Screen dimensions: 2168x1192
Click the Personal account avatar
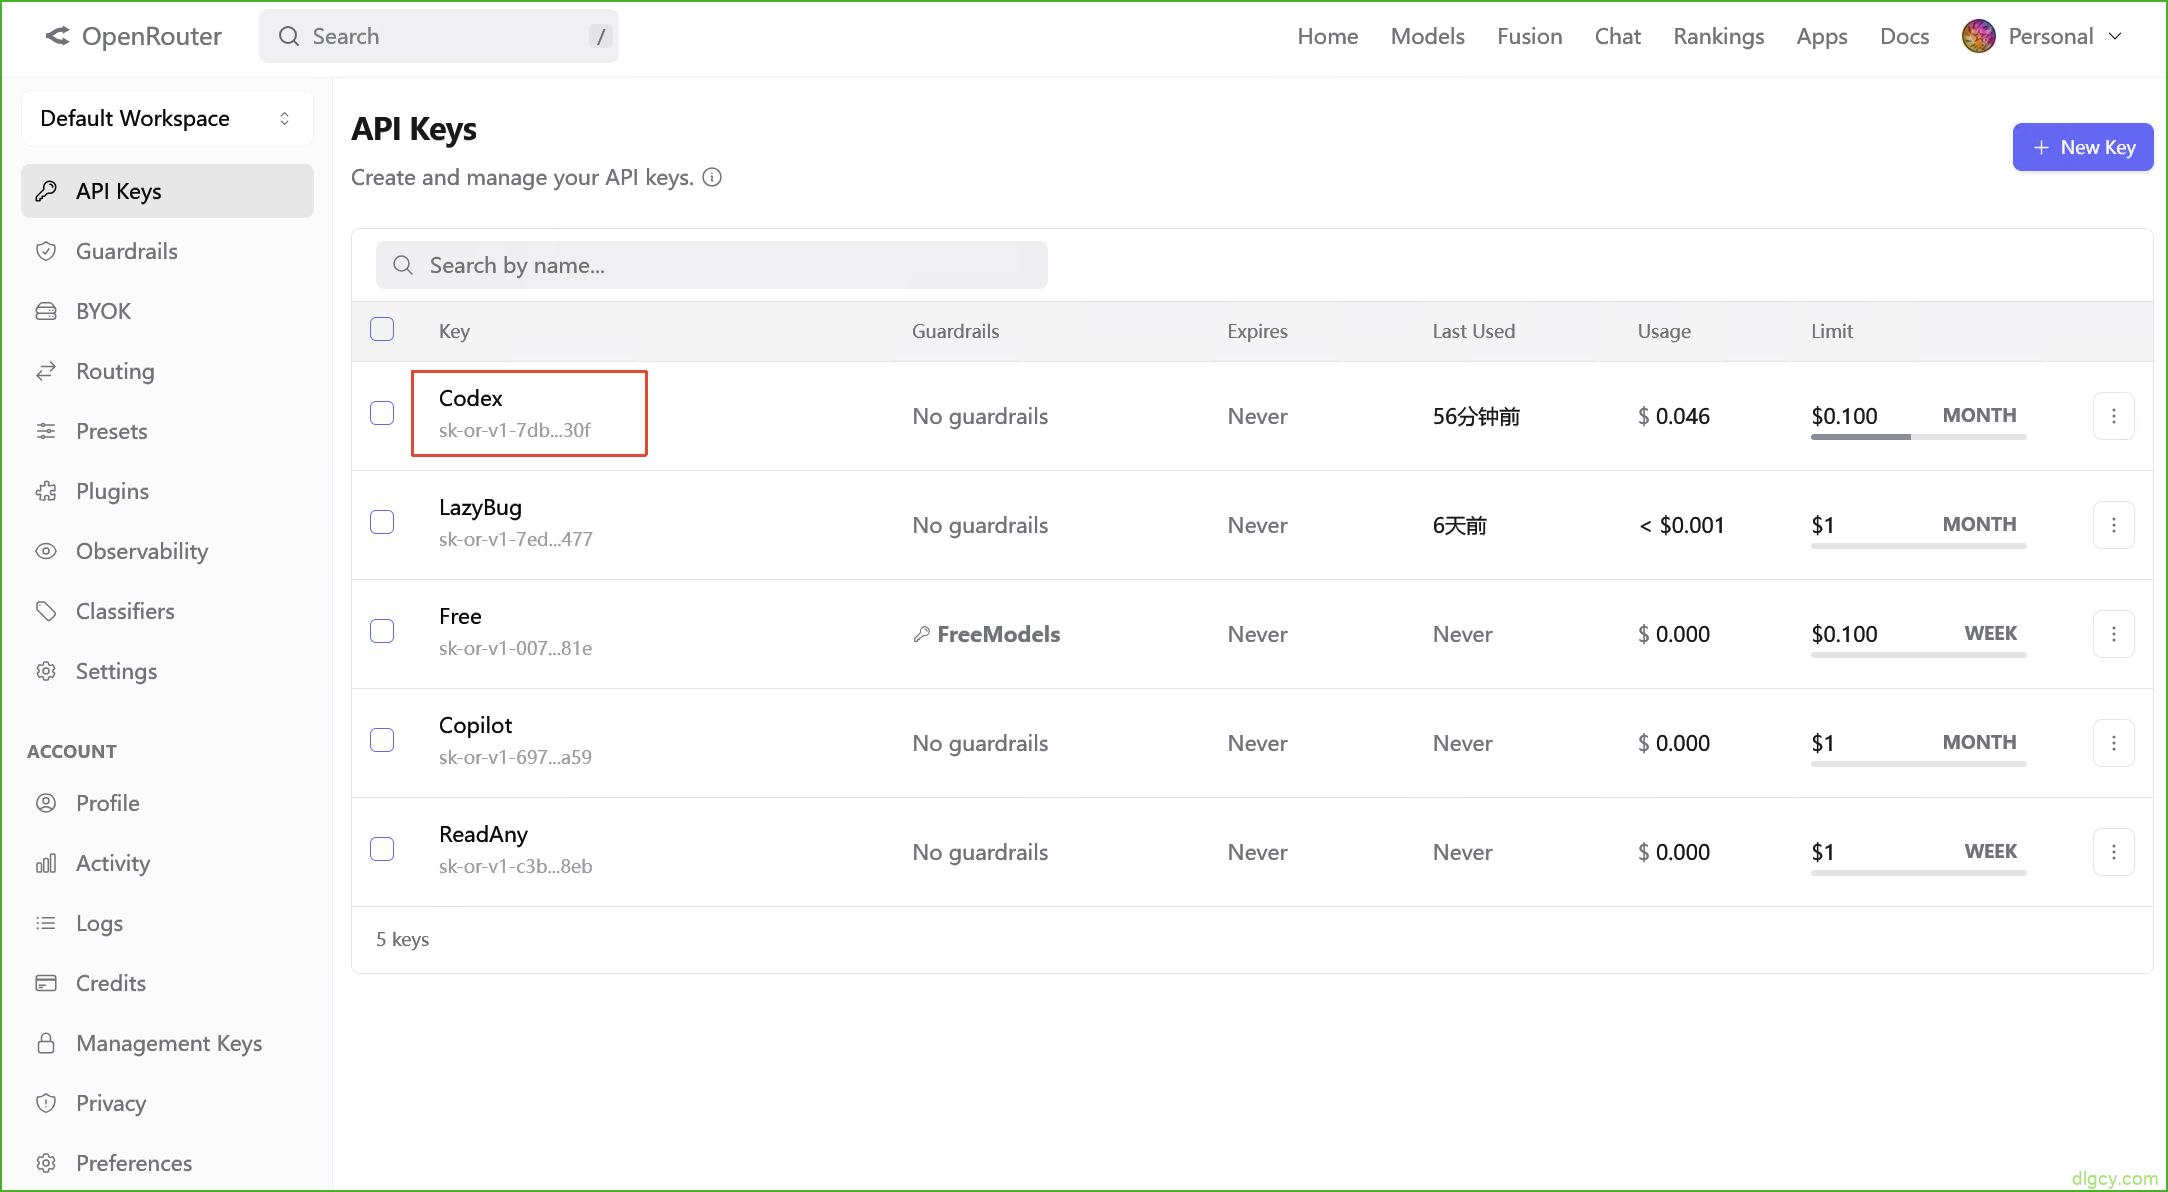click(1978, 36)
